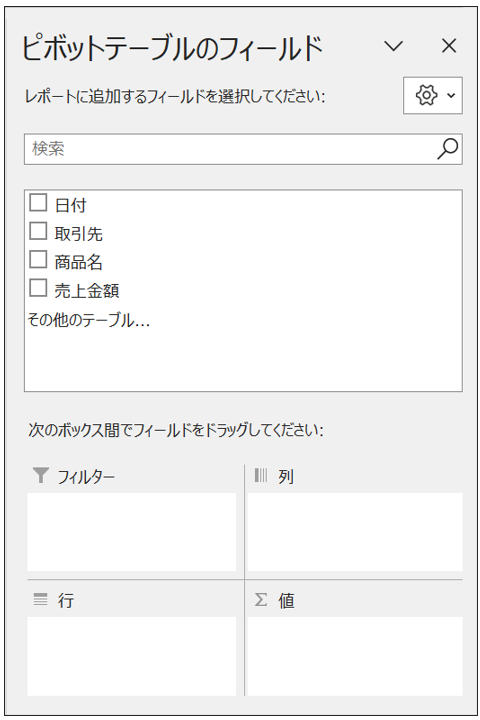Click the empty 列 drop area
The height and width of the screenshot is (720, 480).
tap(355, 532)
